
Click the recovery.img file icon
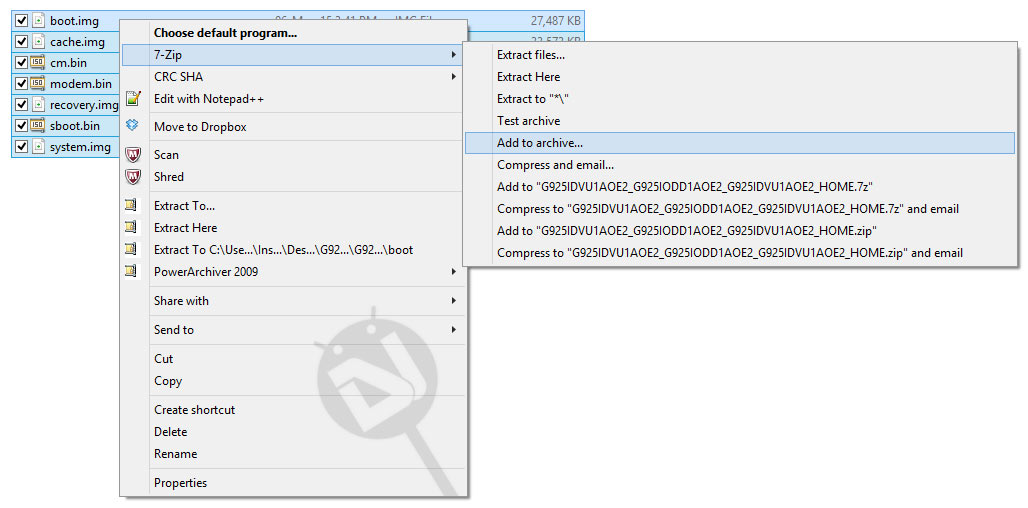[39, 105]
